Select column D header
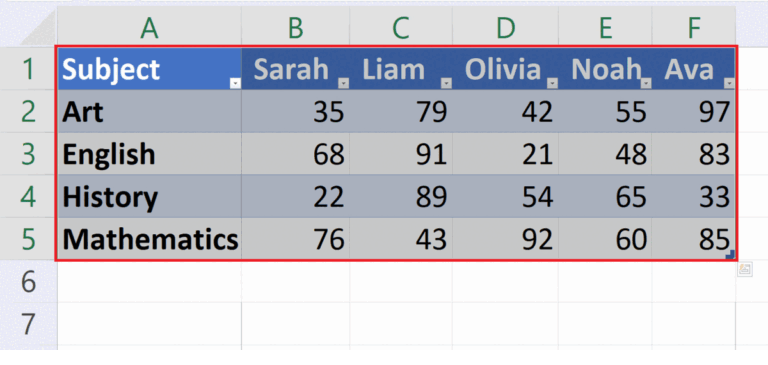The height and width of the screenshot is (365, 768). 505,27
